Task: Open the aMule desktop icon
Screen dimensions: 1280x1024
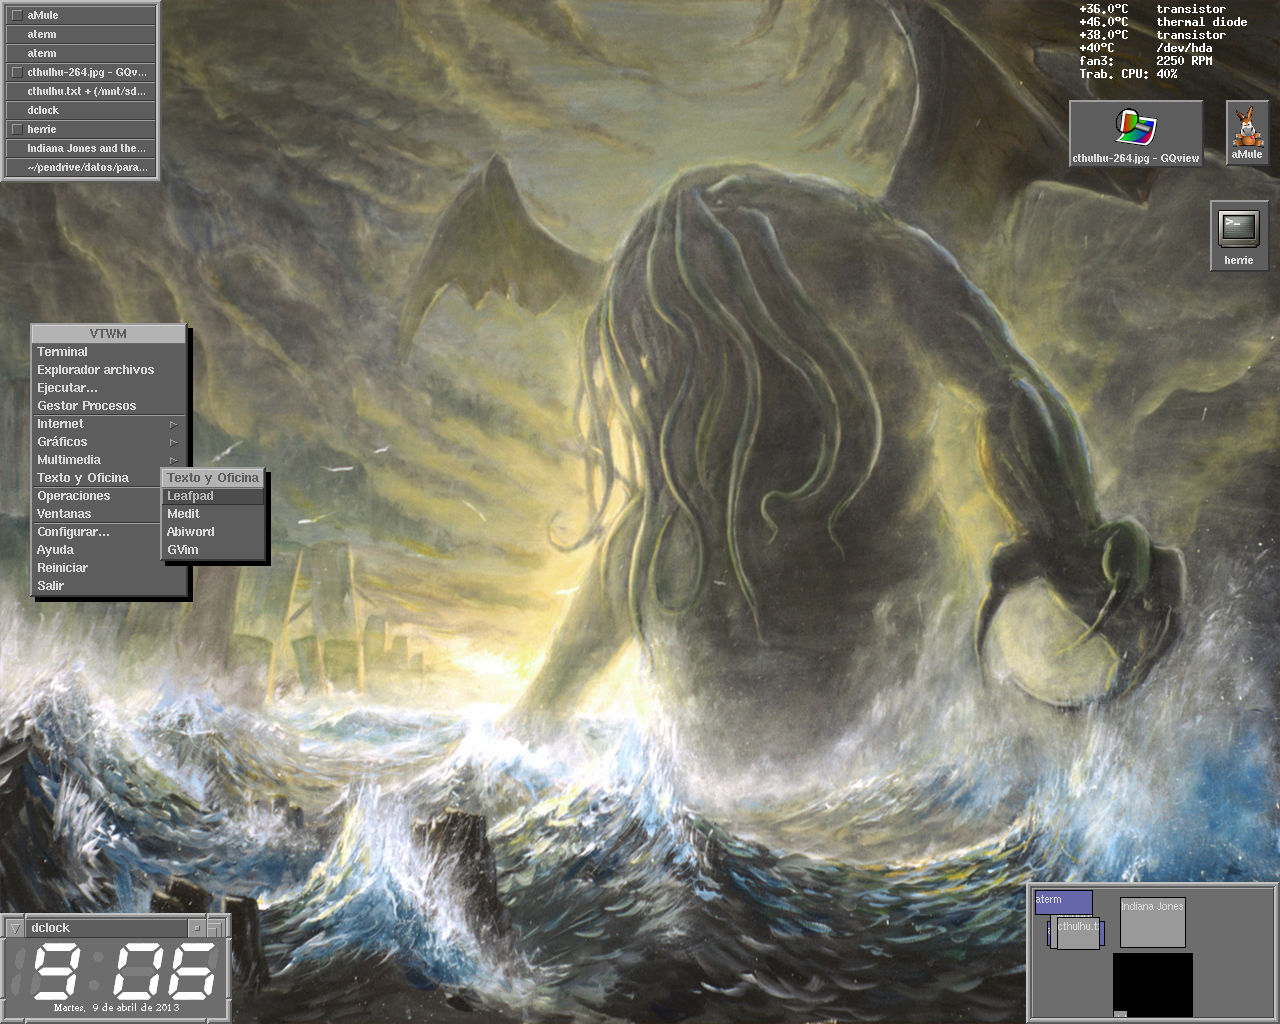Action: tap(1246, 134)
